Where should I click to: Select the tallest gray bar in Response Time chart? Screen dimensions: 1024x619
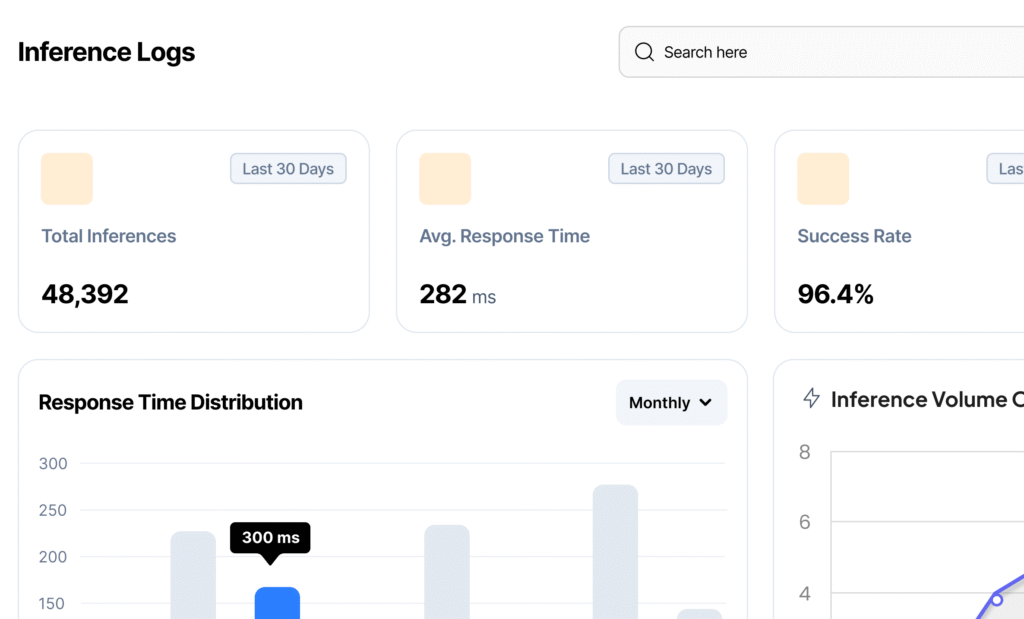tap(615, 550)
